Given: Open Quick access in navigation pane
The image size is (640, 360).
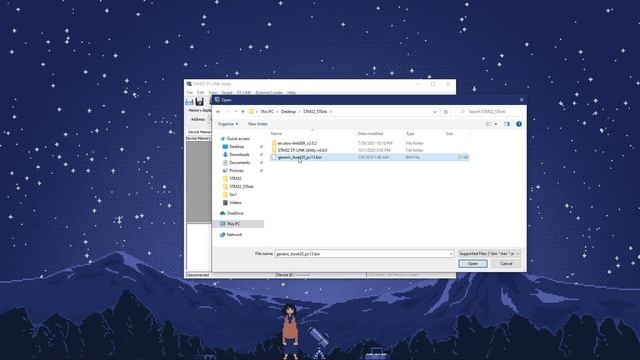Looking at the screenshot, I should click(238, 139).
